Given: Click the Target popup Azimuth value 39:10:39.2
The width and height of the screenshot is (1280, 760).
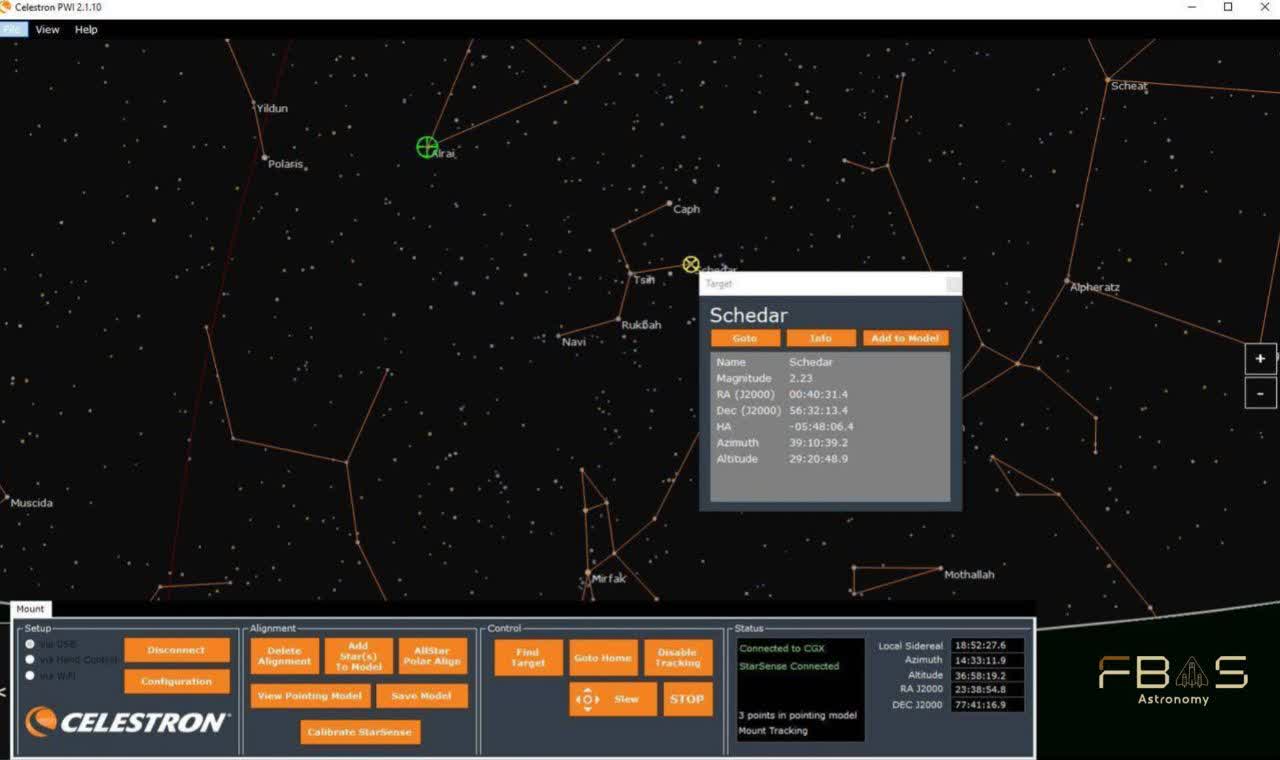Looking at the screenshot, I should click(x=818, y=443).
